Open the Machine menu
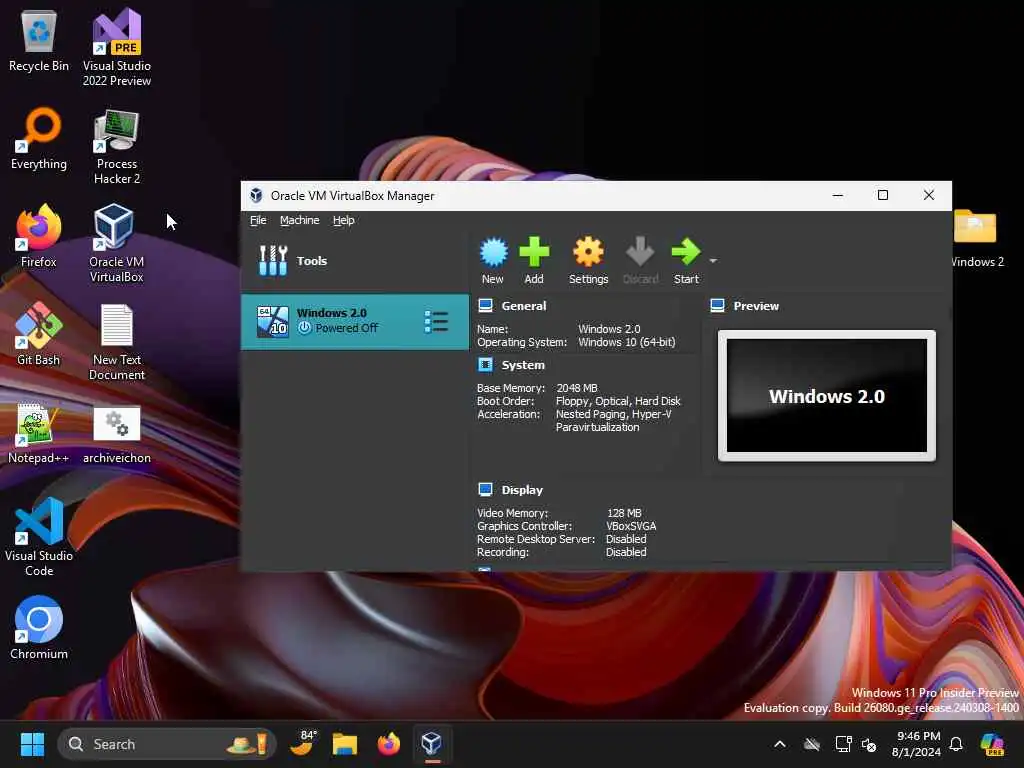The image size is (1024, 768). click(300, 220)
